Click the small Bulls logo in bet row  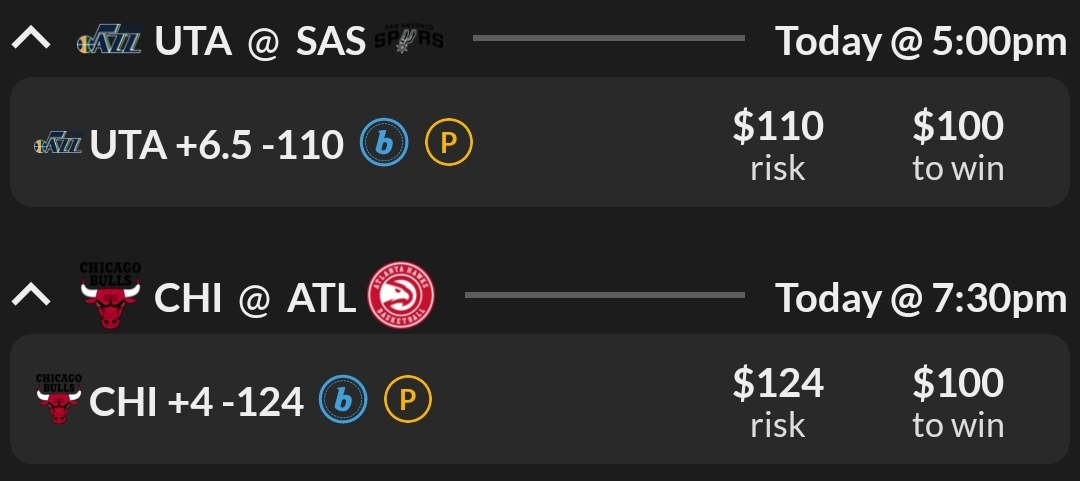(x=58, y=398)
